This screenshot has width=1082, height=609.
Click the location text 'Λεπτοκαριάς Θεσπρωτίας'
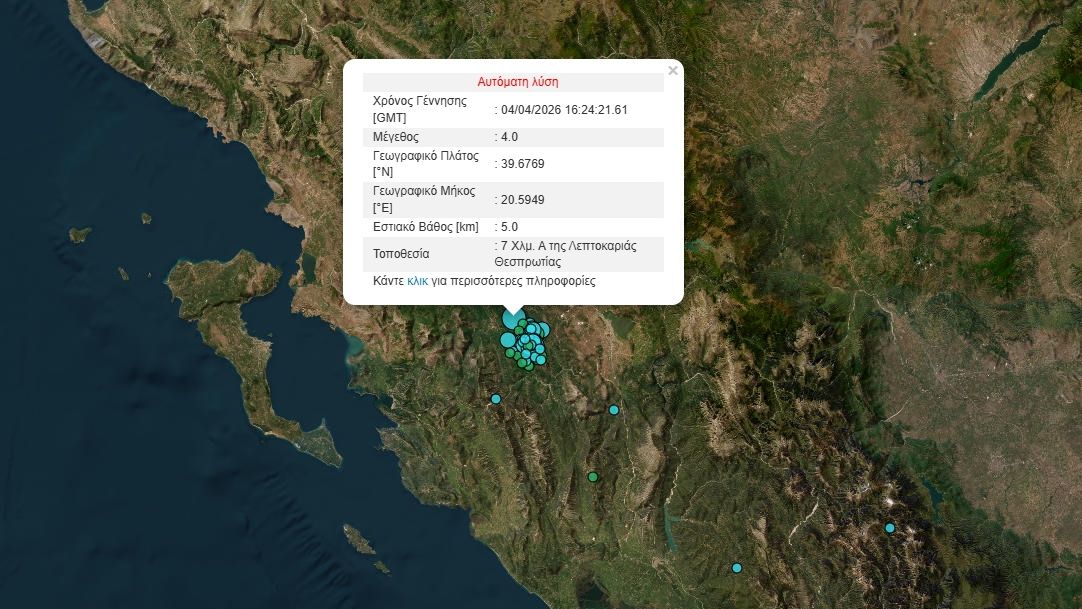click(567, 254)
